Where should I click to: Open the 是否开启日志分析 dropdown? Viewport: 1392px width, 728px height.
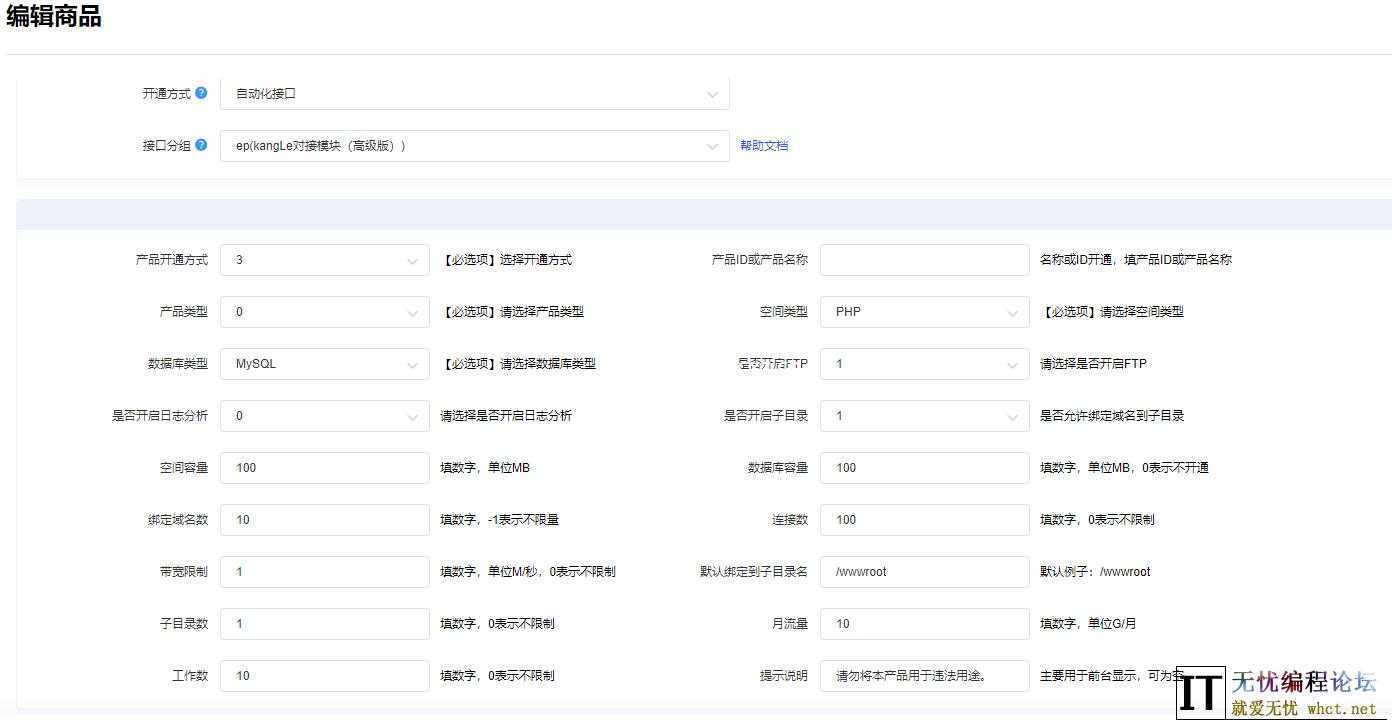[324, 416]
